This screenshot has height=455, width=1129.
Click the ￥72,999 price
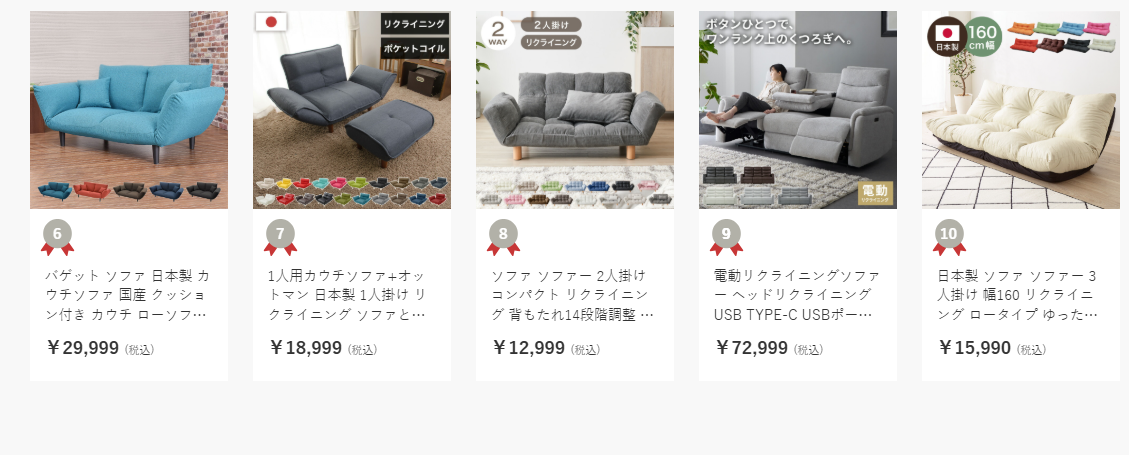(x=752, y=348)
